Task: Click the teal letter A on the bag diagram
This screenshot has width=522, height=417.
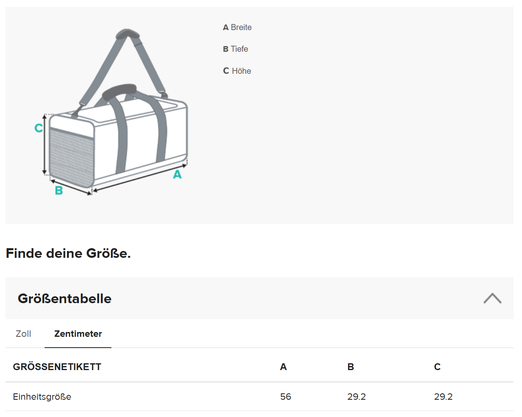Action: tap(177, 174)
